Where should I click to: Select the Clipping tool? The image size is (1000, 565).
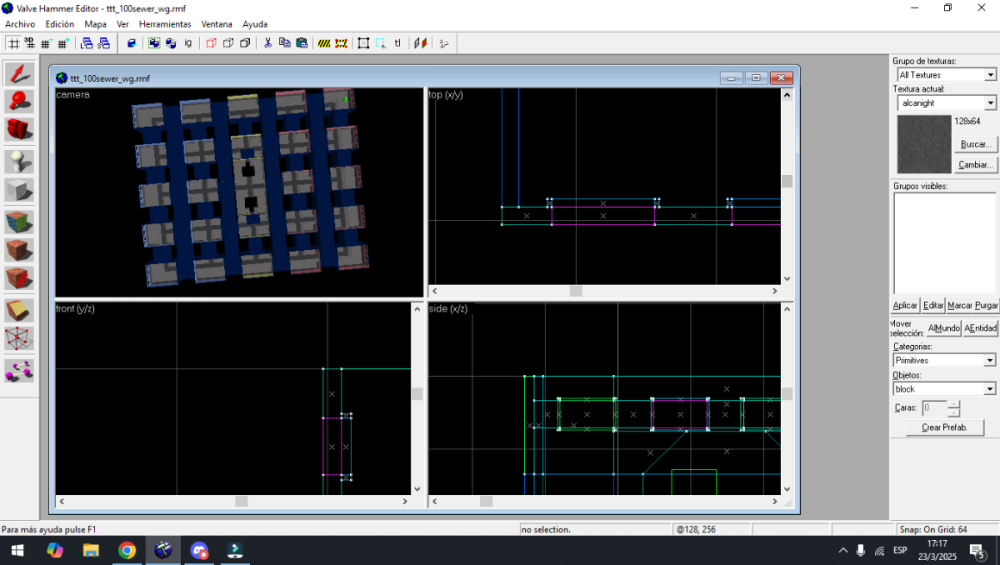[x=19, y=311]
